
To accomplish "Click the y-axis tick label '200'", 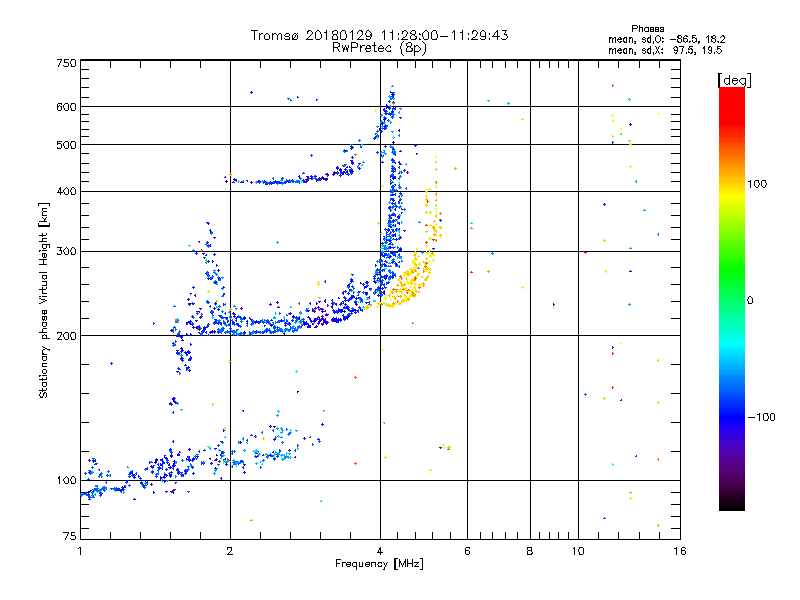I will point(66,336).
